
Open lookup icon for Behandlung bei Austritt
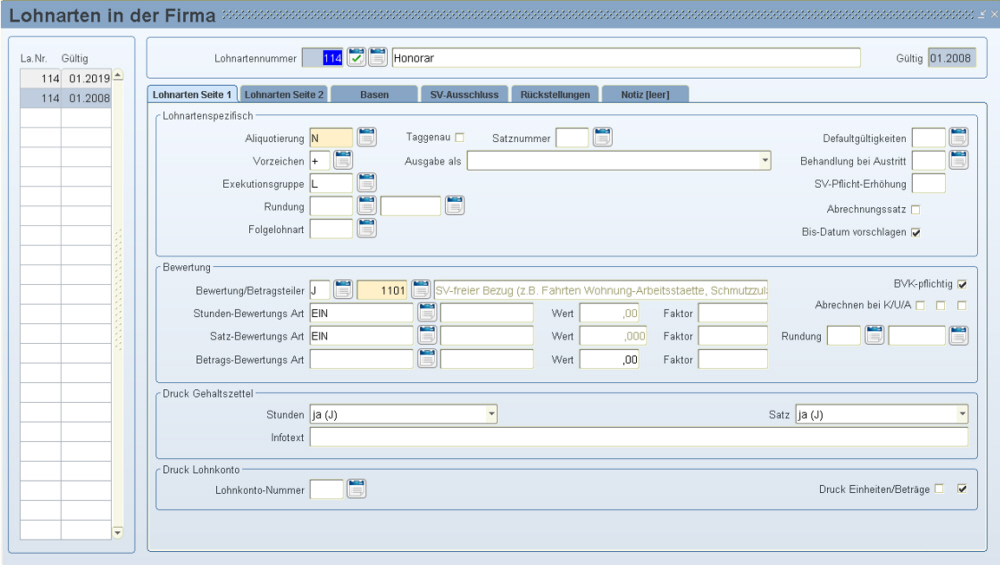point(959,160)
